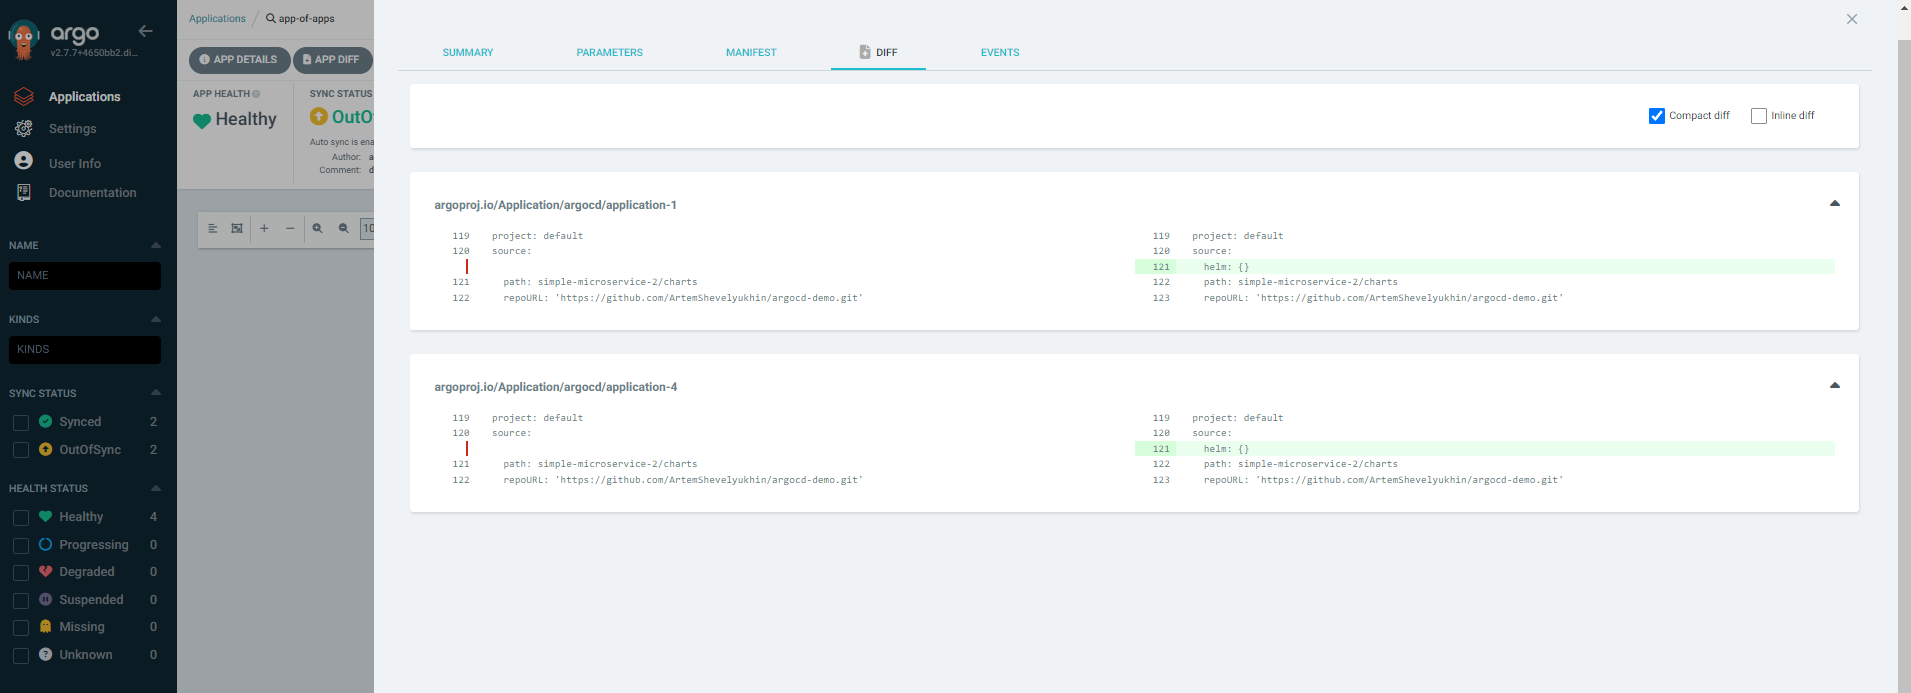
Task: Click the Suspended pause icon
Action: coord(45,600)
